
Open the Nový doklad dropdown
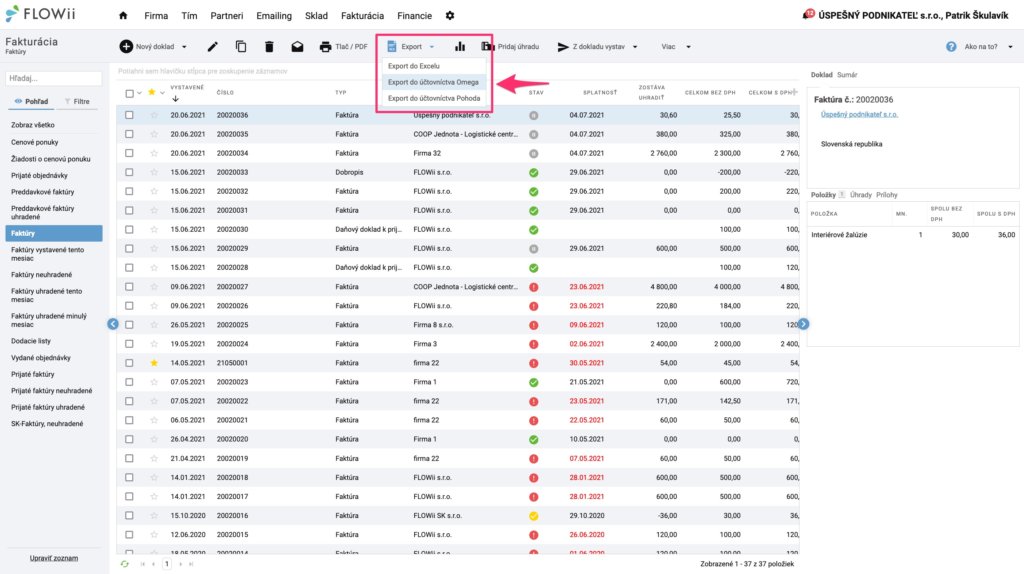184,47
